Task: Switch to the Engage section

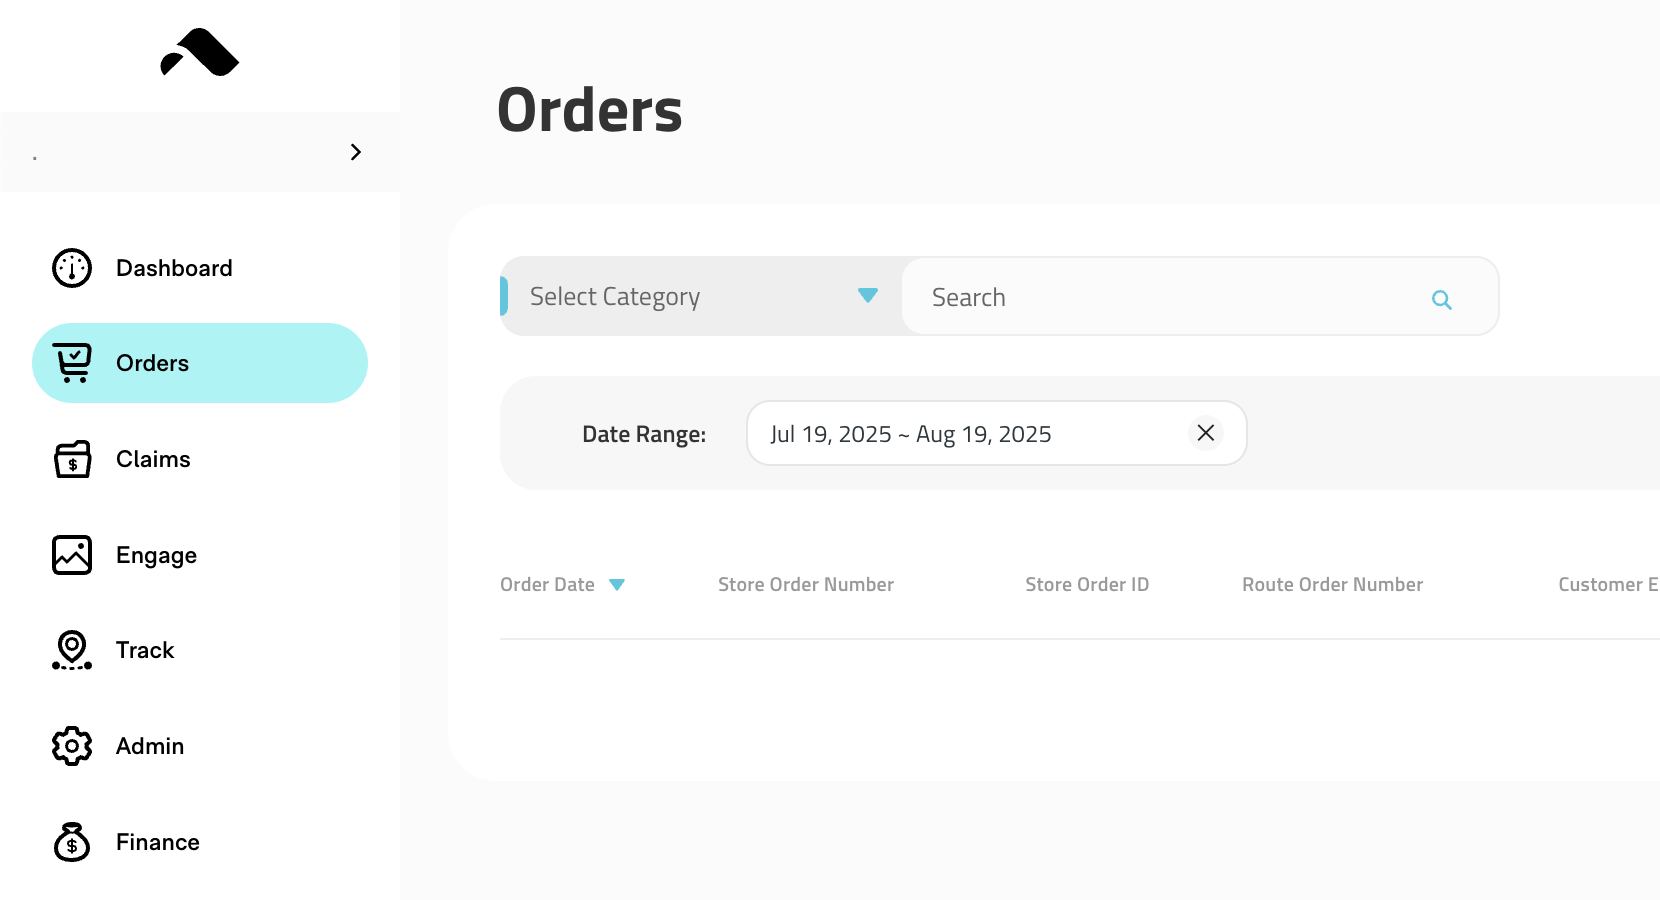Action: 155,554
